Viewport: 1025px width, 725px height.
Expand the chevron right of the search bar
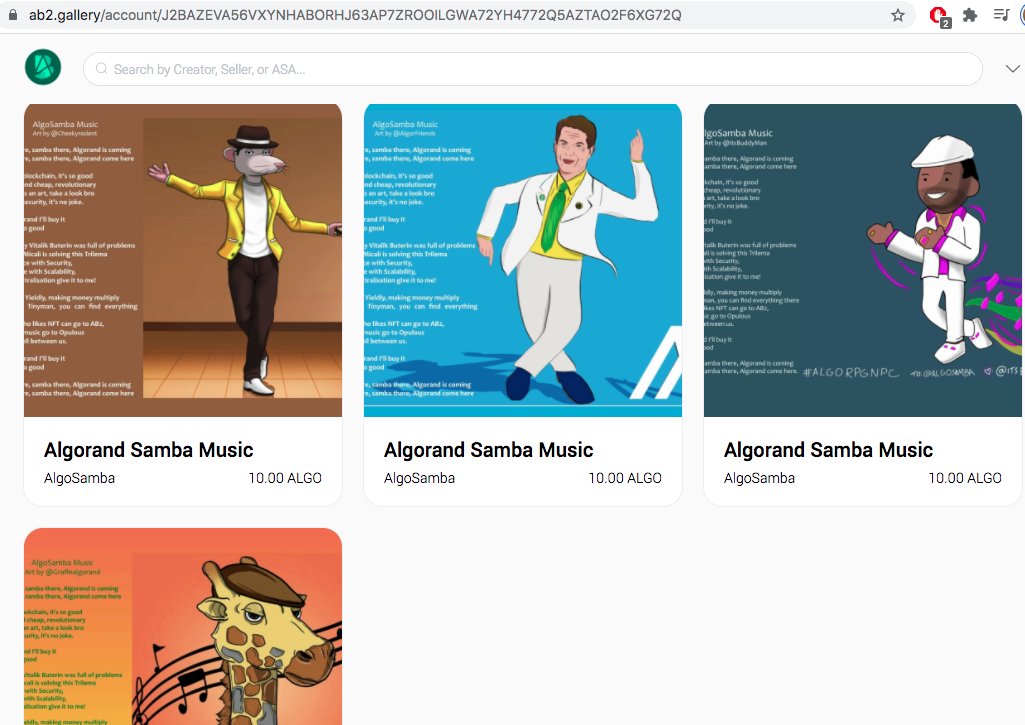[1013, 68]
